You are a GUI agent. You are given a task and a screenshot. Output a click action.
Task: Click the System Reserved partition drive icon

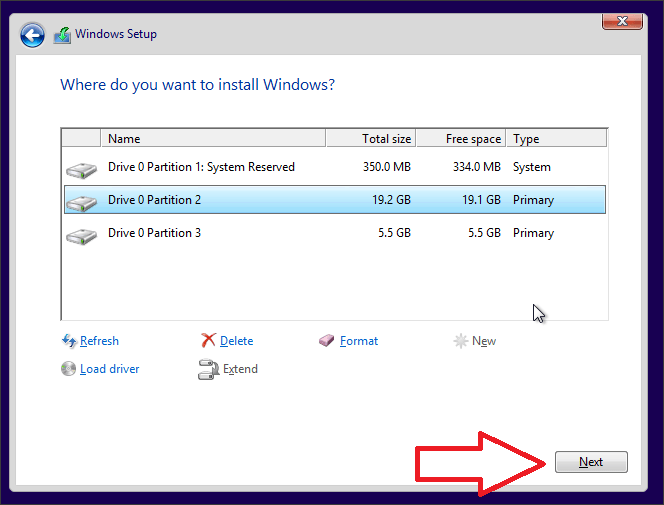81,169
